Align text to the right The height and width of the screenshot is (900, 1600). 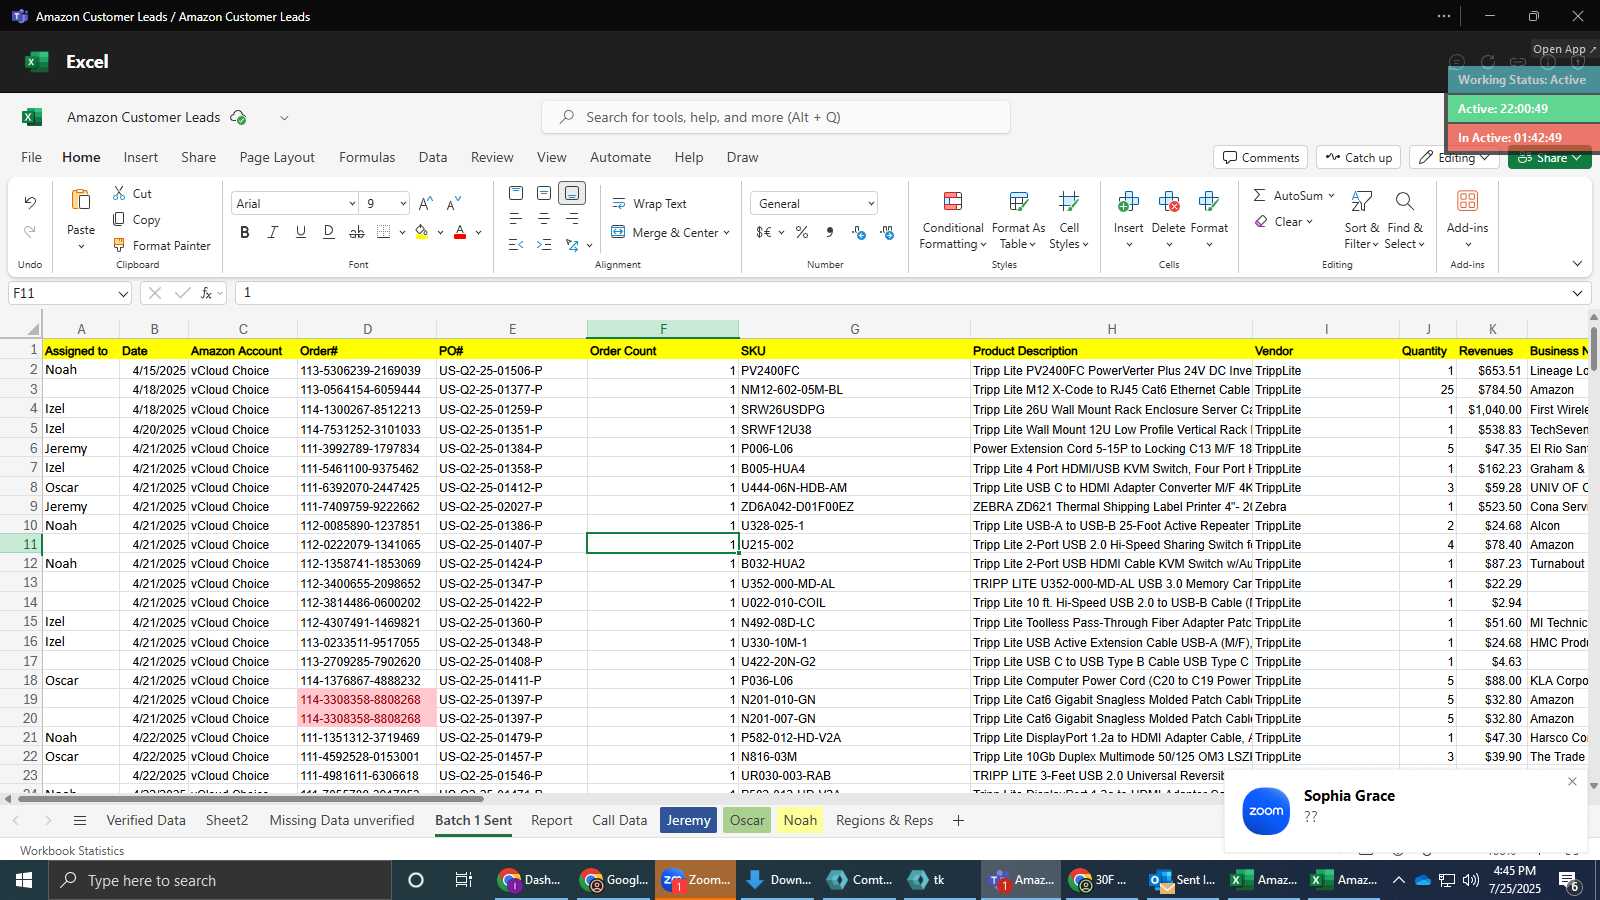572,219
